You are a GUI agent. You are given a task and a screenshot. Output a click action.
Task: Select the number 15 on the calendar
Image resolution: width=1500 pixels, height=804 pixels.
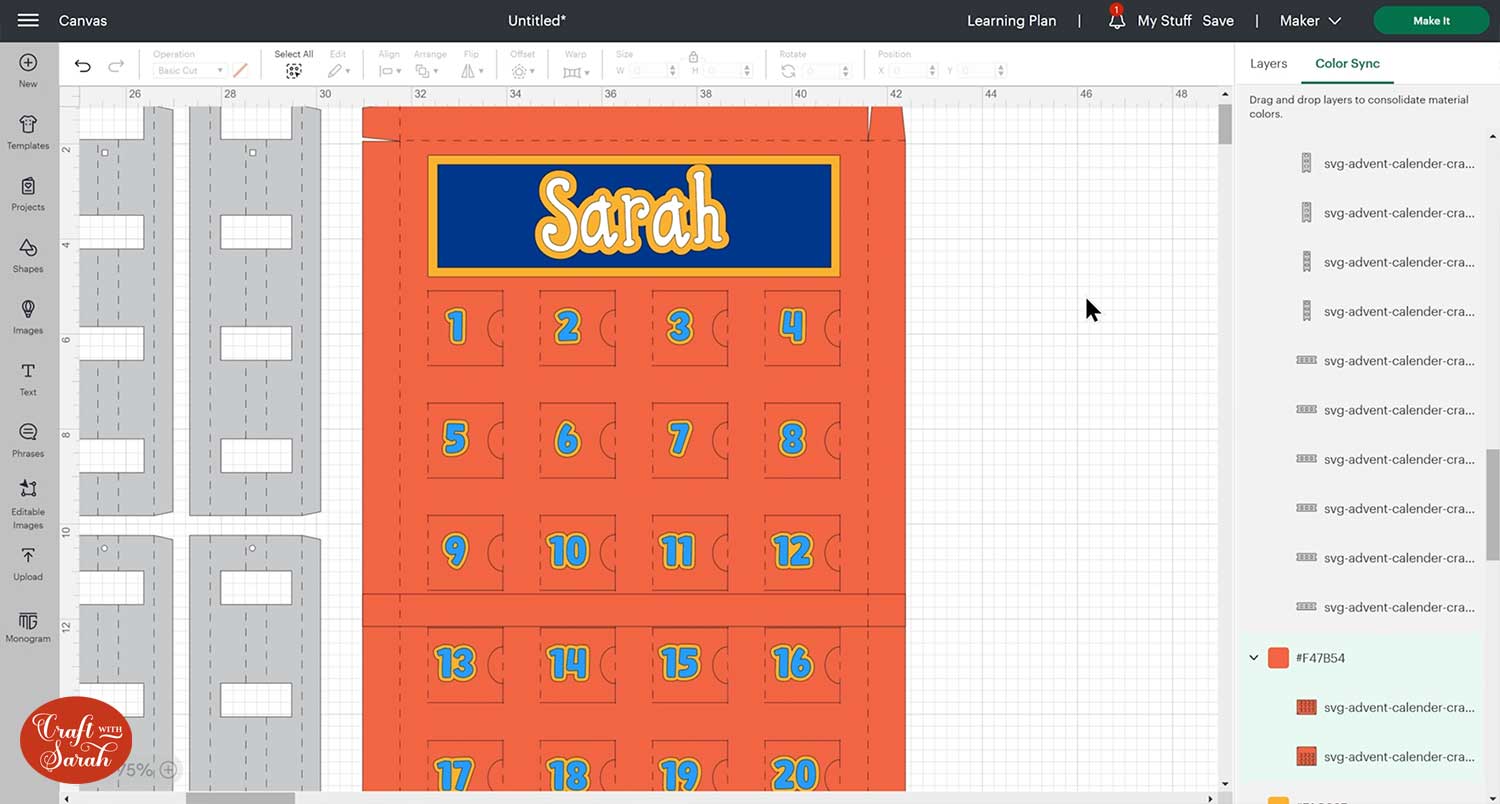click(x=680, y=663)
